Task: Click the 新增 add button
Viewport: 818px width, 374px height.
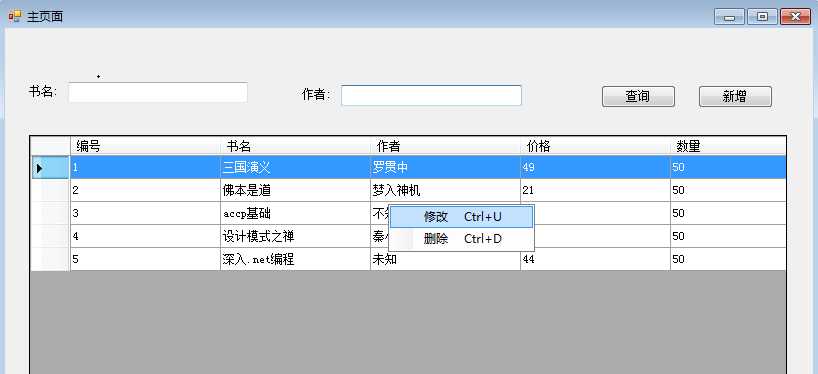Action: 735,96
